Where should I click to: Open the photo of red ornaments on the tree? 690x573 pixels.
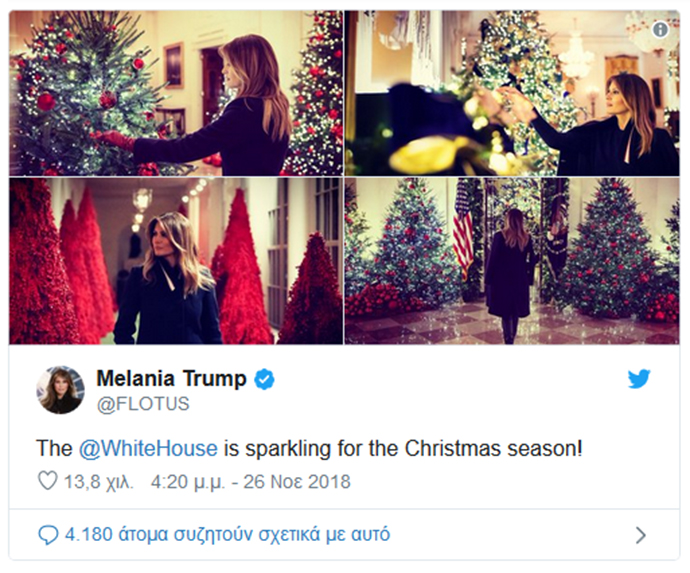tap(176, 93)
